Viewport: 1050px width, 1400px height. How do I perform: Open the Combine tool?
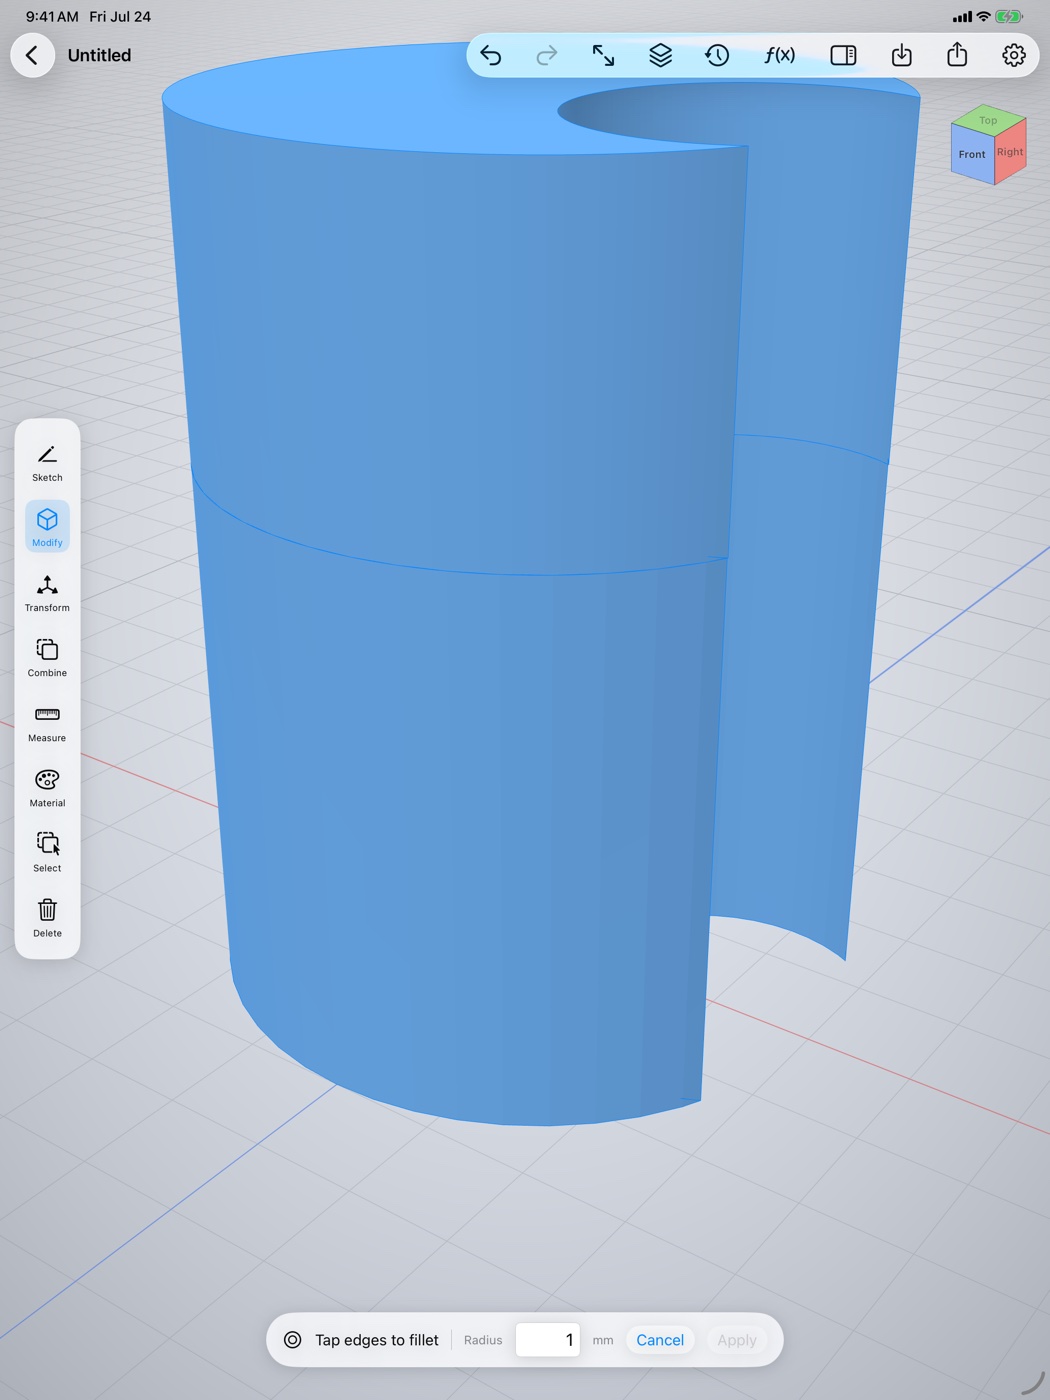(47, 658)
